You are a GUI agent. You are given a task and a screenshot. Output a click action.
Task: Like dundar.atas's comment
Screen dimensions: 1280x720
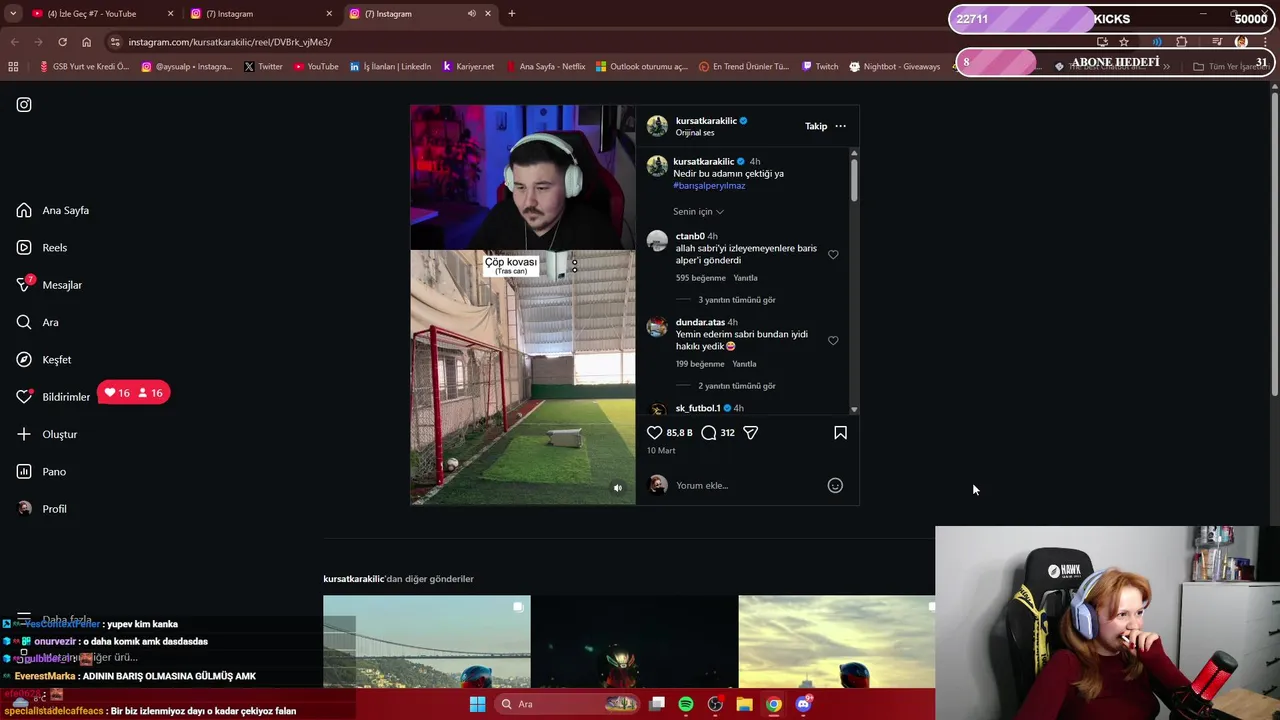click(833, 340)
